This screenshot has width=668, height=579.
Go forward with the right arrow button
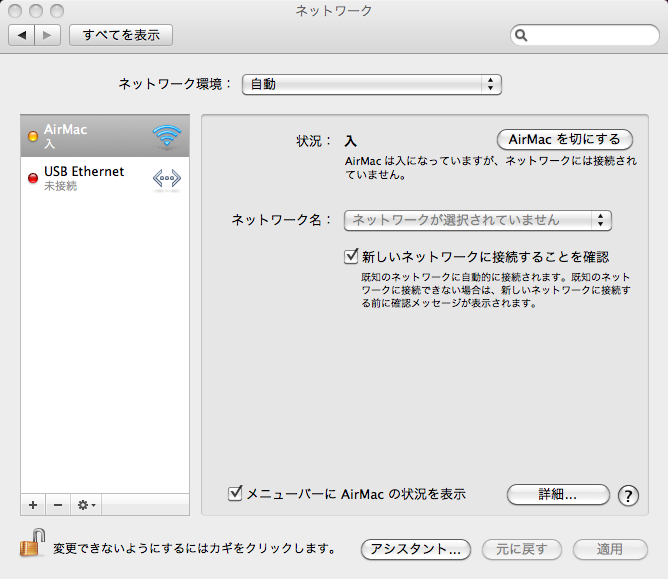(47, 35)
